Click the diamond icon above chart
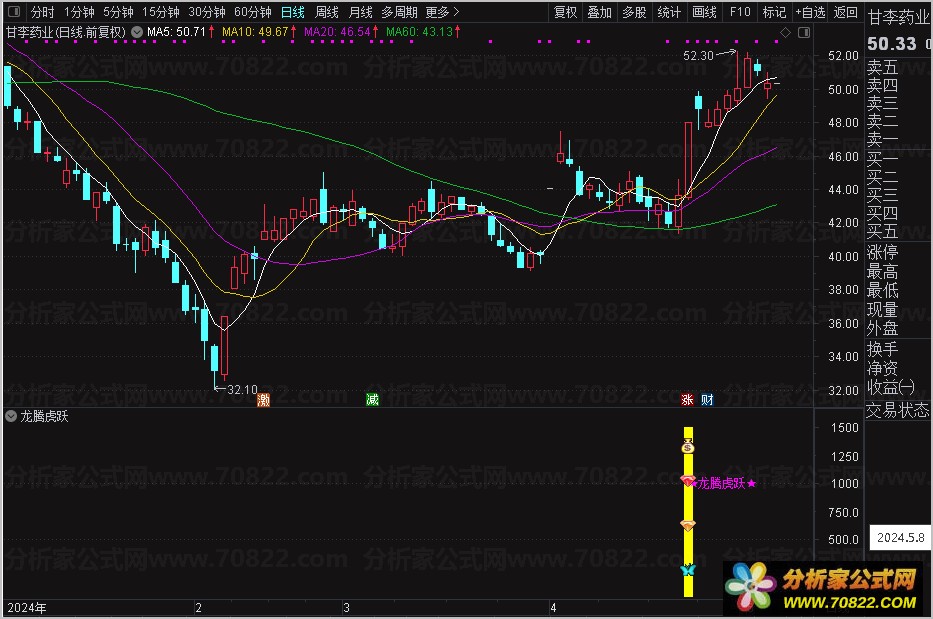Screen dimensions: 933x619 coord(785,32)
